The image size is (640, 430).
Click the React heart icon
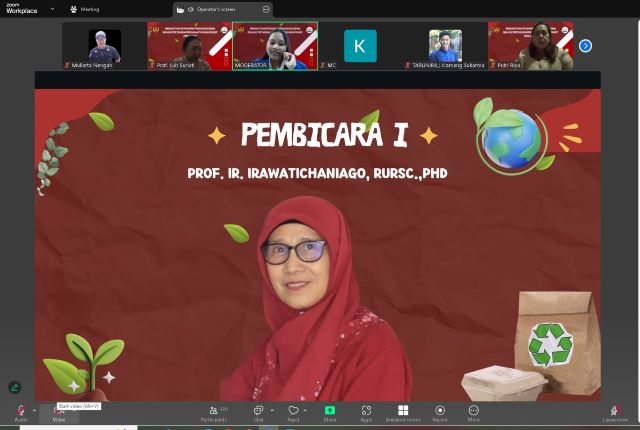[x=293, y=412]
